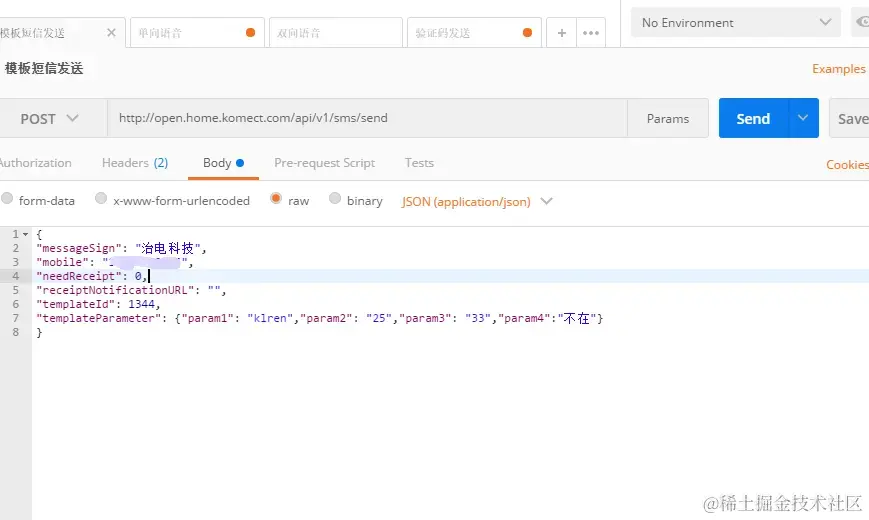Open the No Environment dropdown
The height and width of the screenshot is (520, 869).
click(x=735, y=22)
